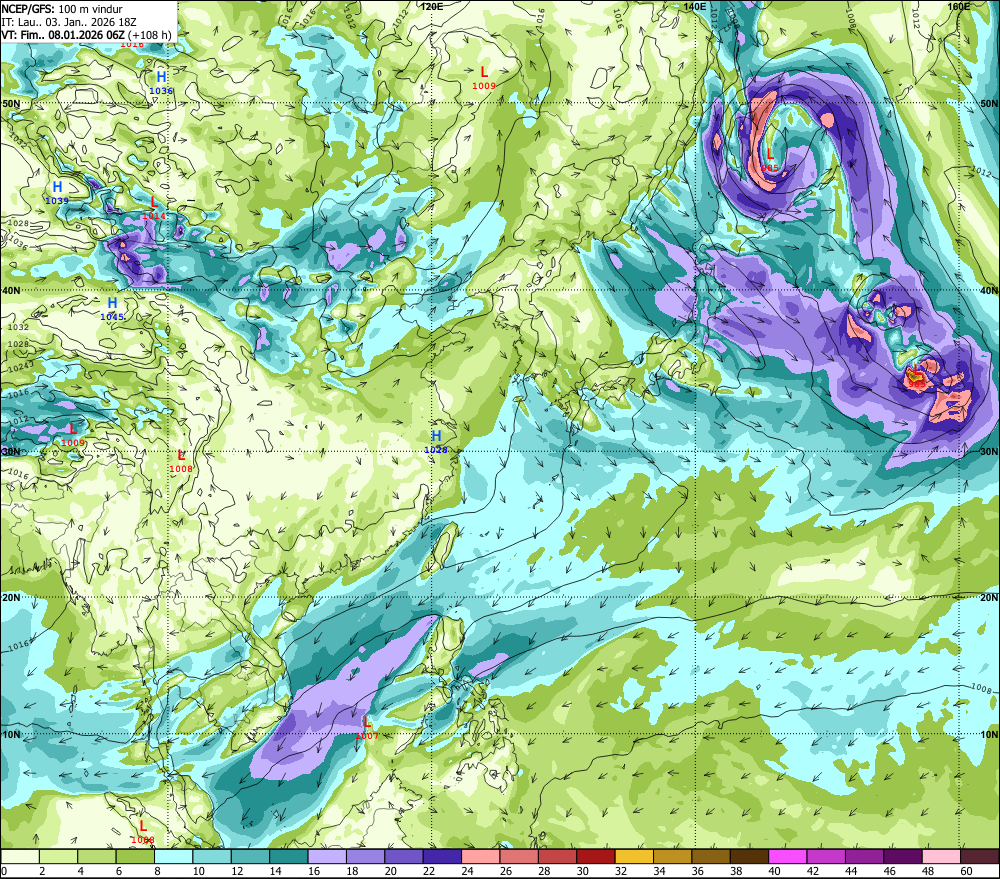Screen dimensions: 1000x879
Task: Click the legend value label 60
Action: [x=966, y=871]
